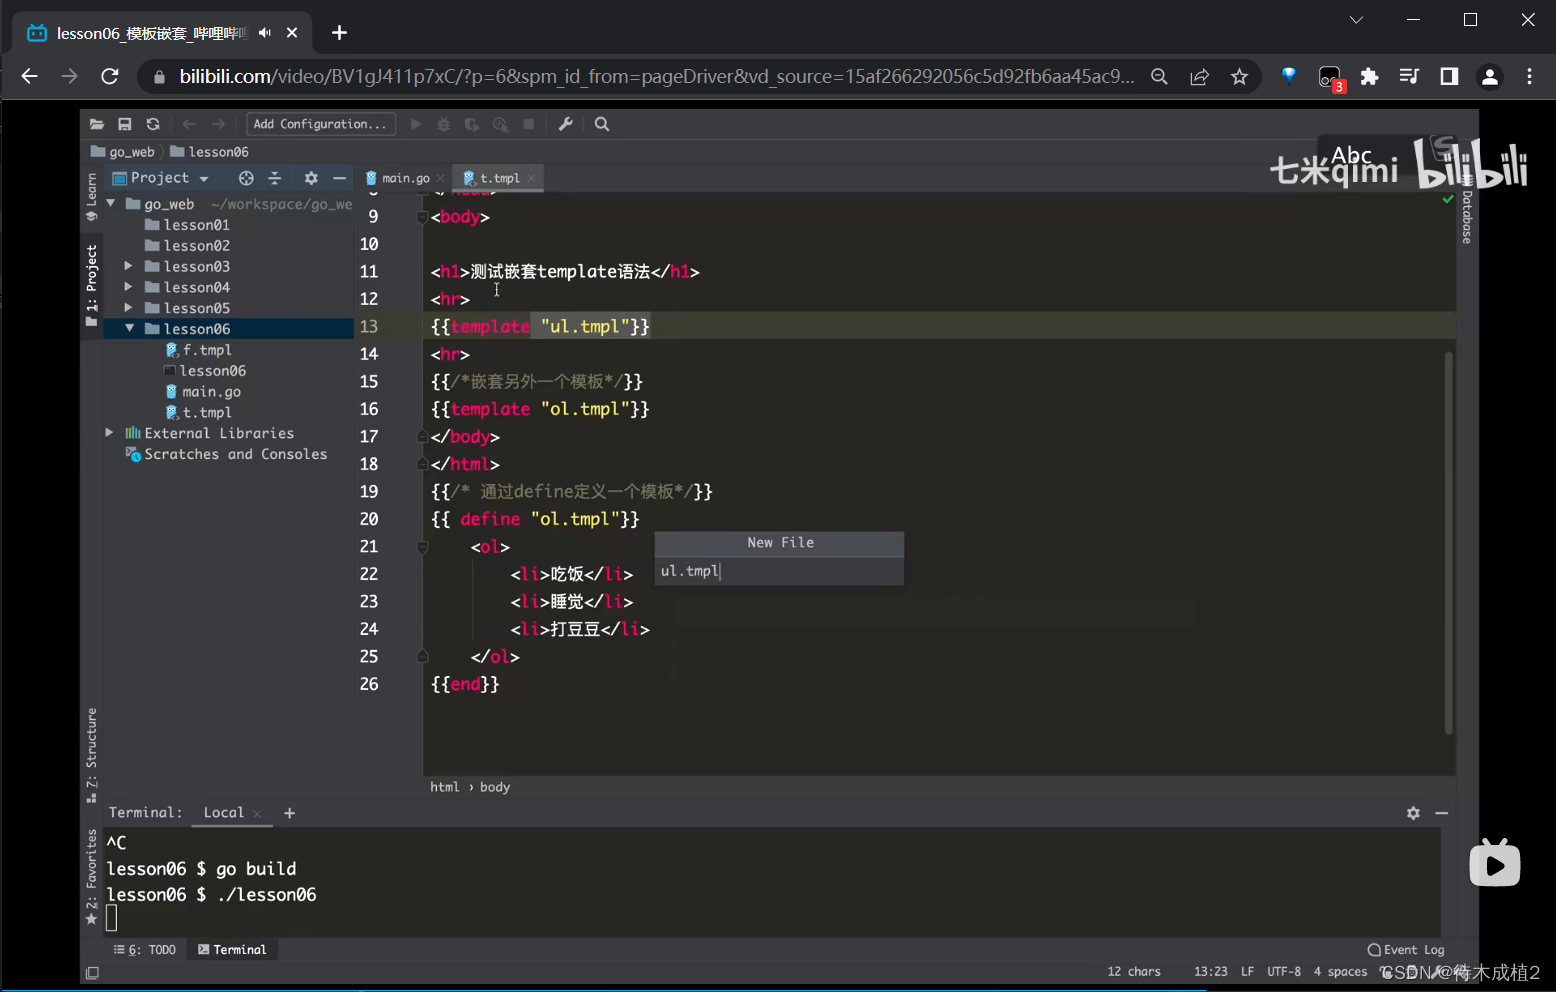Click the IDE Forward navigation arrow
1556x992 pixels.
click(x=218, y=124)
